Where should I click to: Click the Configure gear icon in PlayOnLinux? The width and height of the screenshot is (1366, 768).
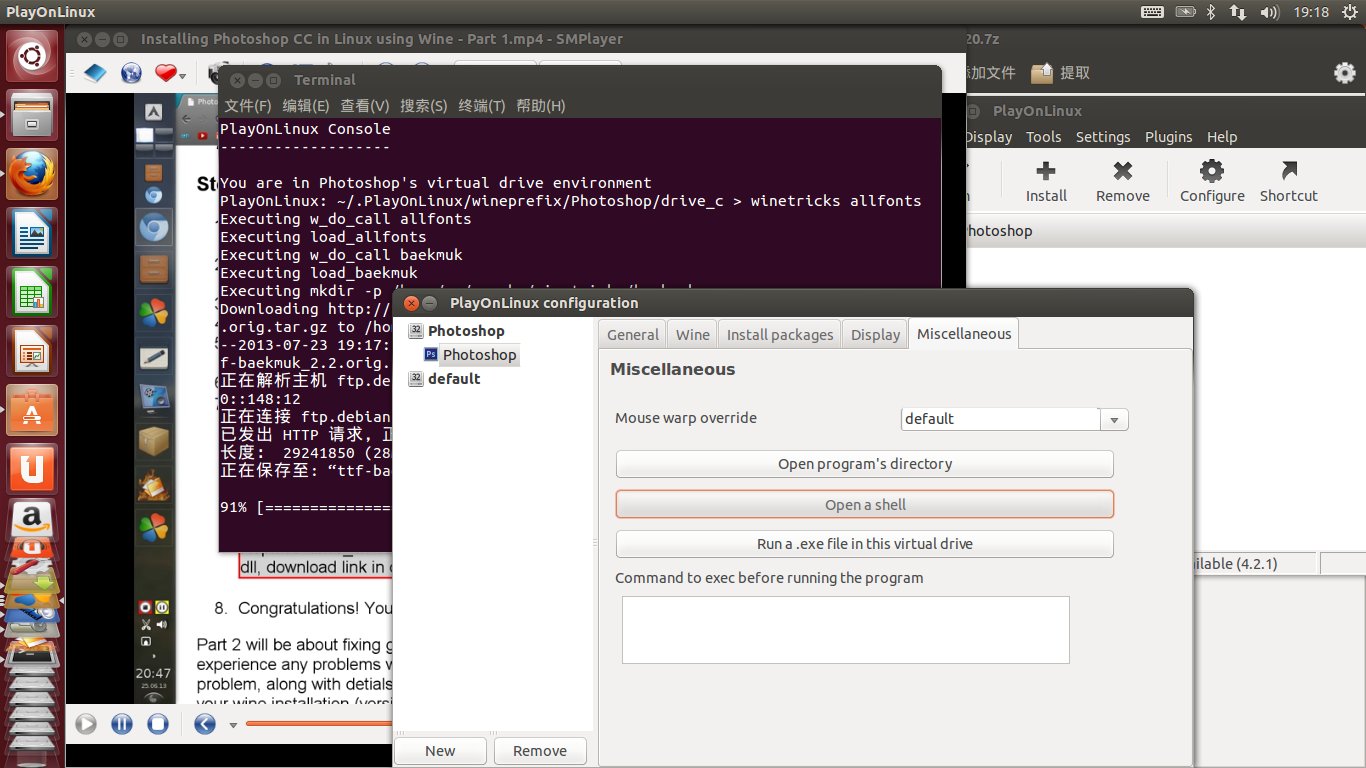pyautogui.click(x=1212, y=171)
